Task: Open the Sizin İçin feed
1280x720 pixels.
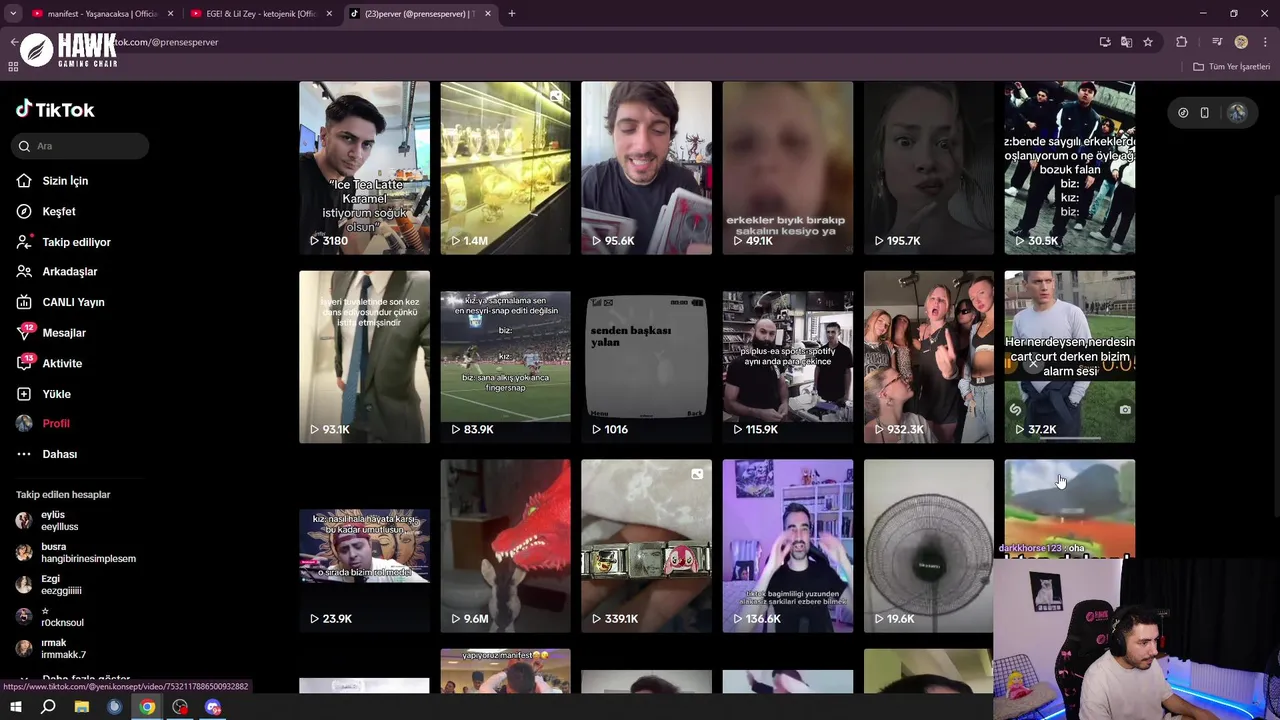Action: pos(53,181)
